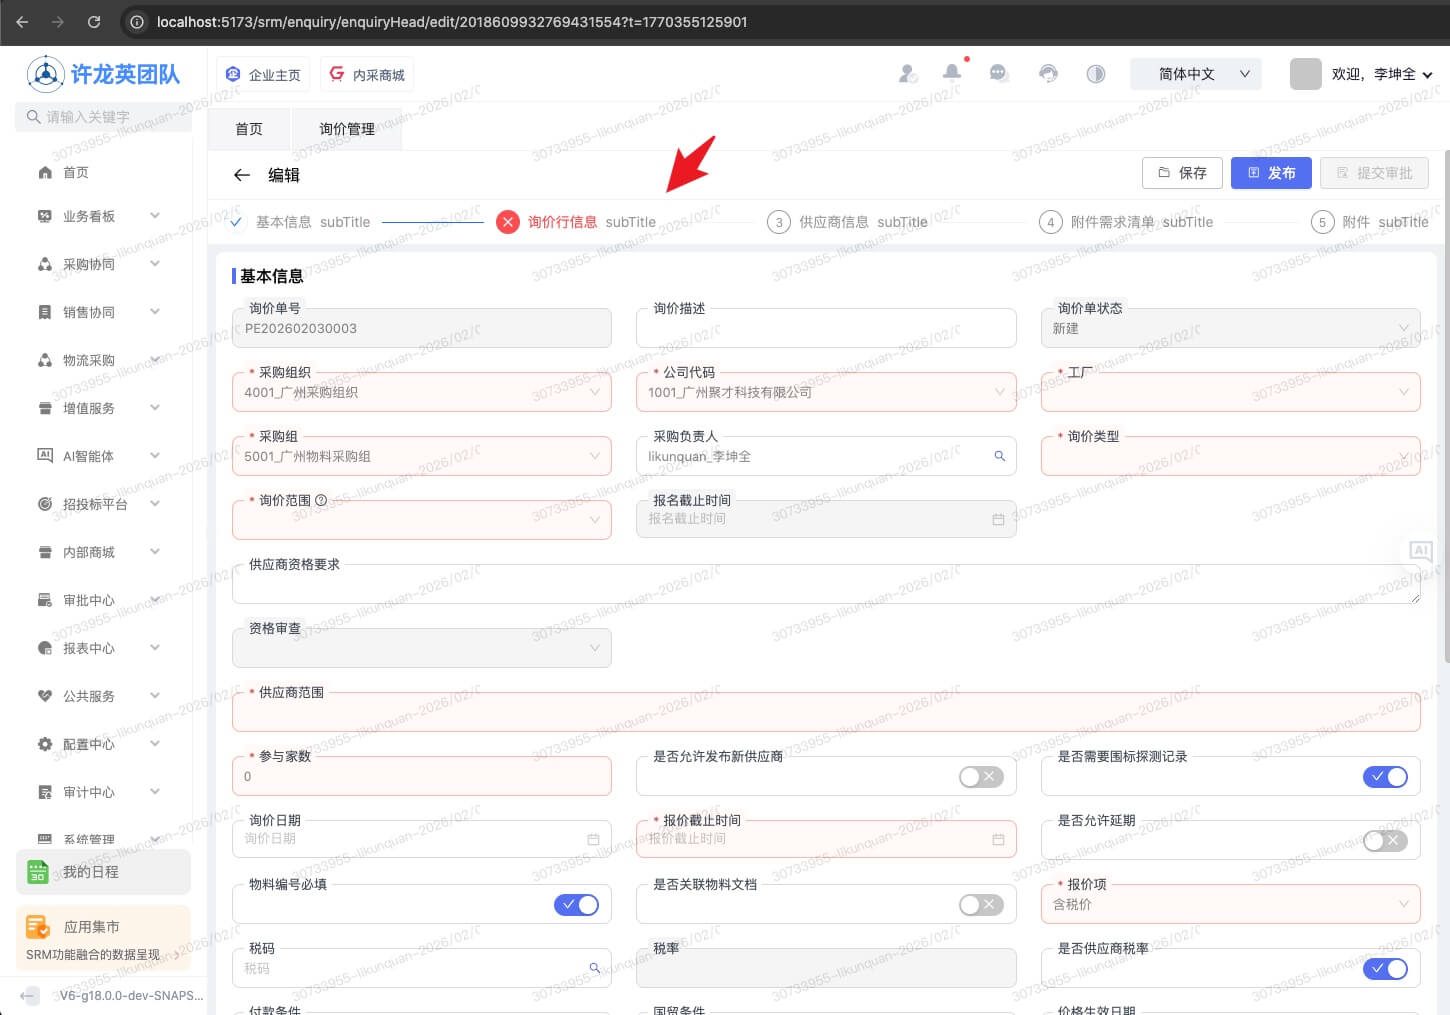This screenshot has height=1015, width=1450.
Task: Click the customer service headset icon
Action: [1047, 74]
